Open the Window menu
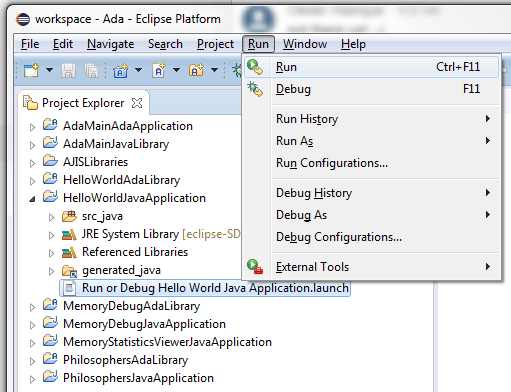The height and width of the screenshot is (392, 511). point(305,44)
